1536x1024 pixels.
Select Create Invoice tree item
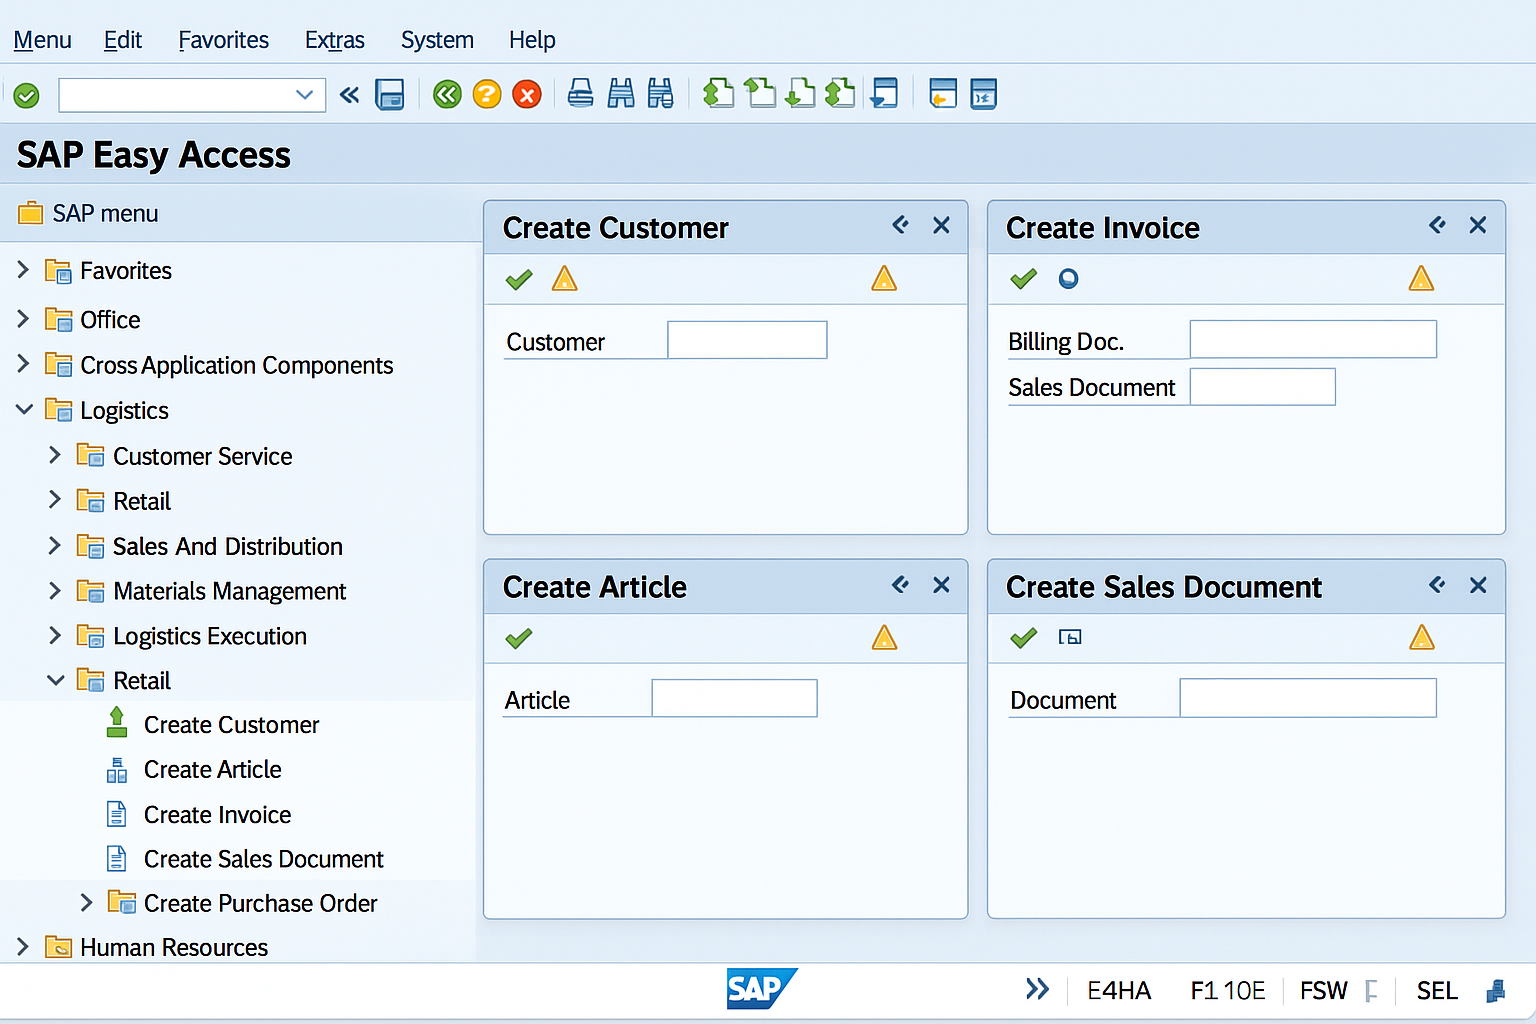(217, 815)
